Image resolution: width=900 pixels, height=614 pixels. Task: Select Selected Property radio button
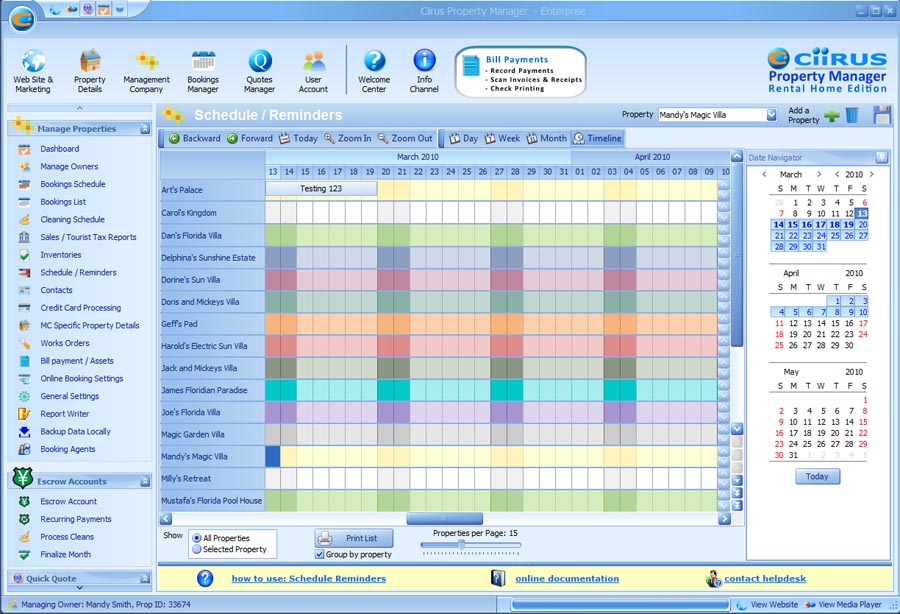(197, 549)
